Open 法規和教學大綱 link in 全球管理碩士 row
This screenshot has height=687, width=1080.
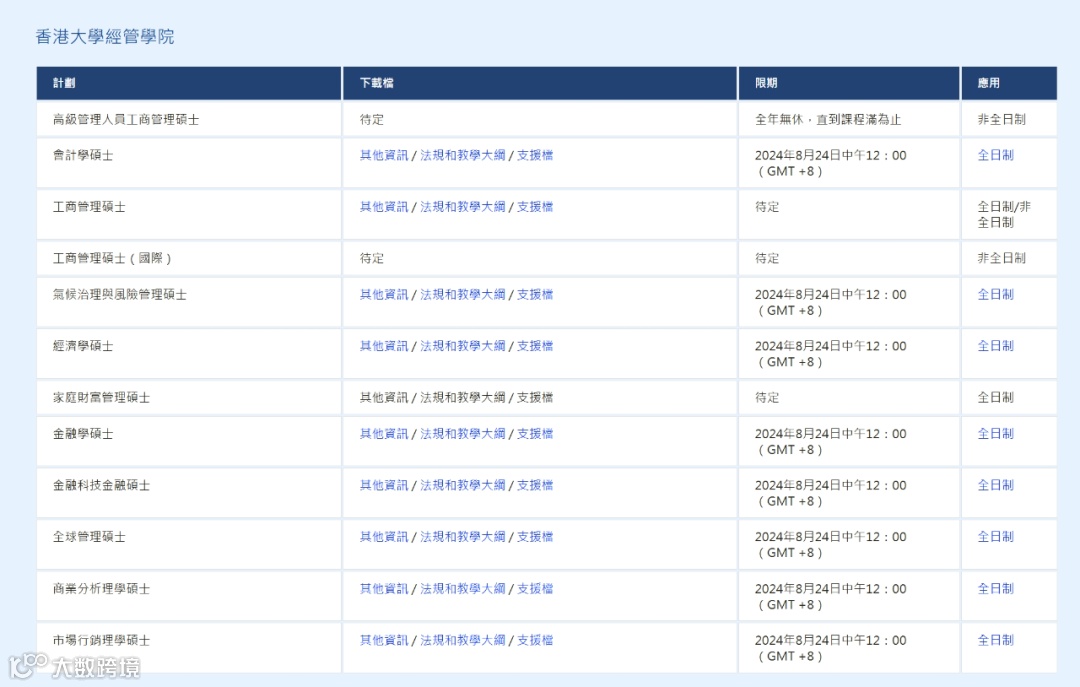click(x=463, y=537)
